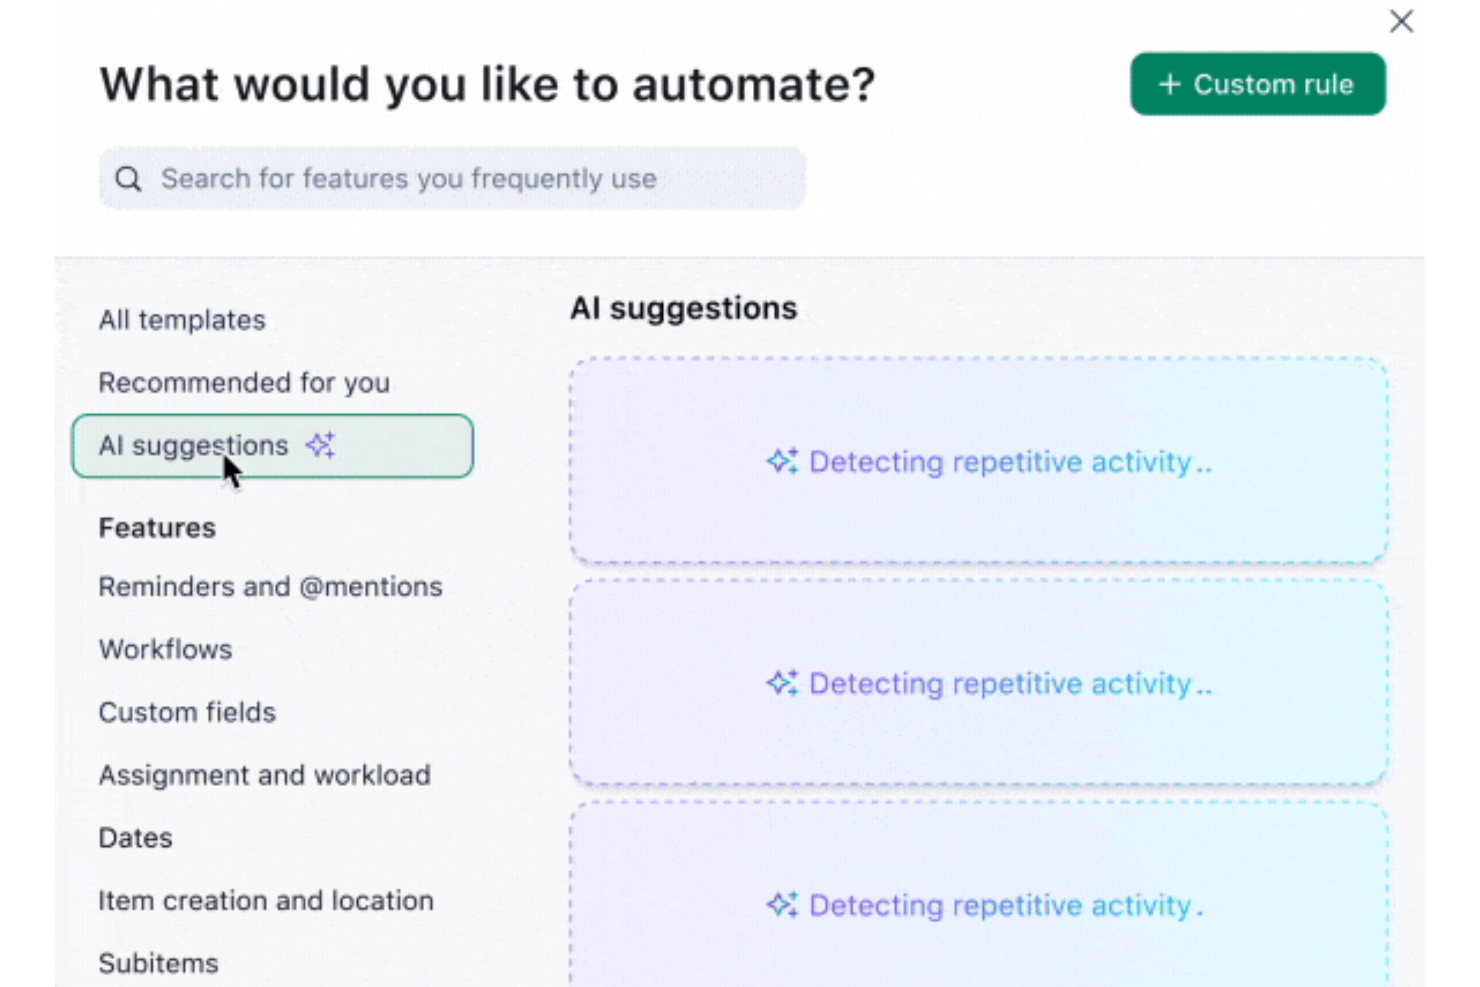
Task: Select Reminders and @mentions
Action: (270, 587)
